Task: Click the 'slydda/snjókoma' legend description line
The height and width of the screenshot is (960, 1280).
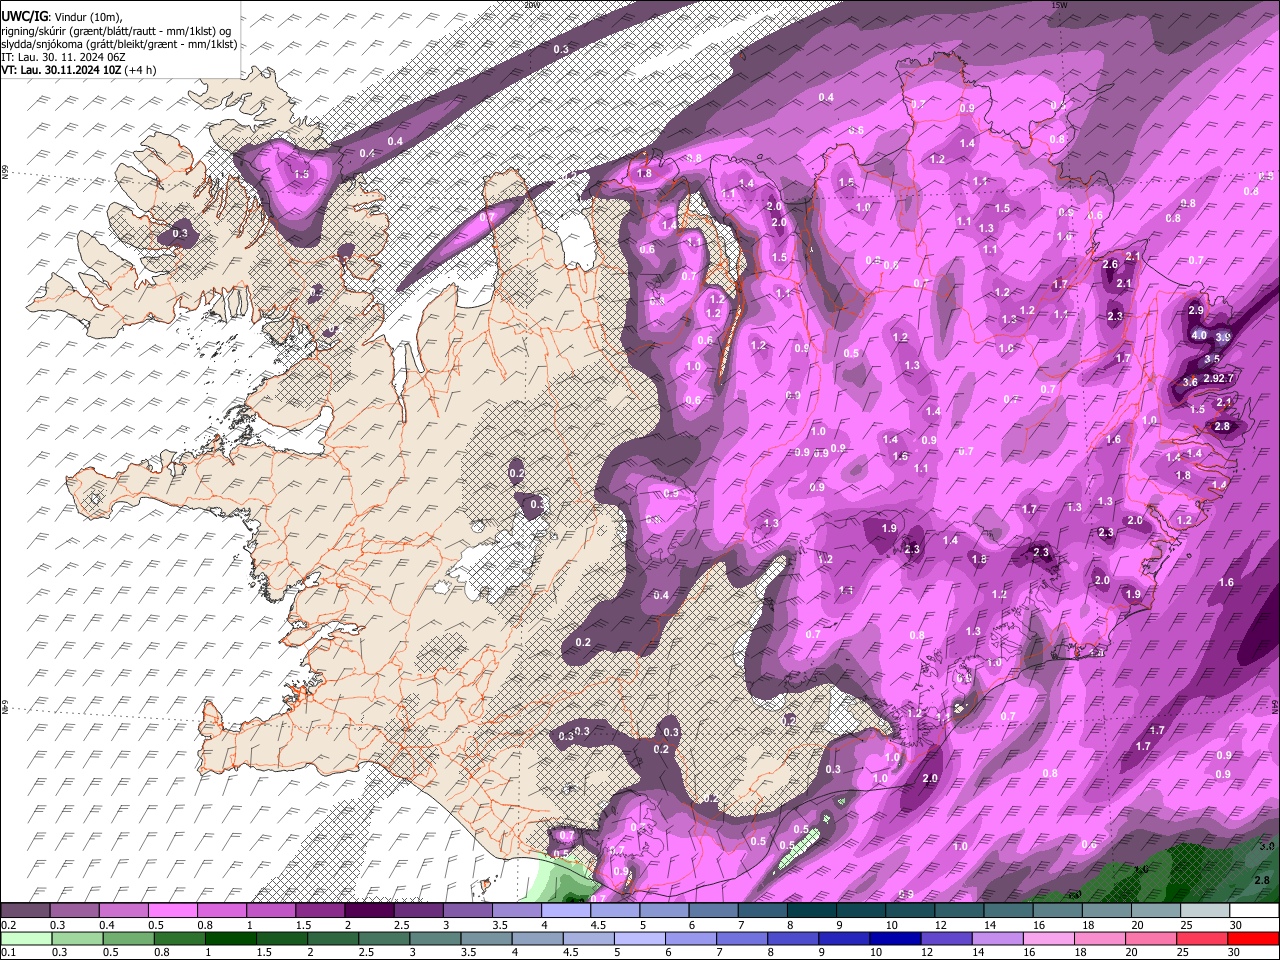Action: pos(120,43)
